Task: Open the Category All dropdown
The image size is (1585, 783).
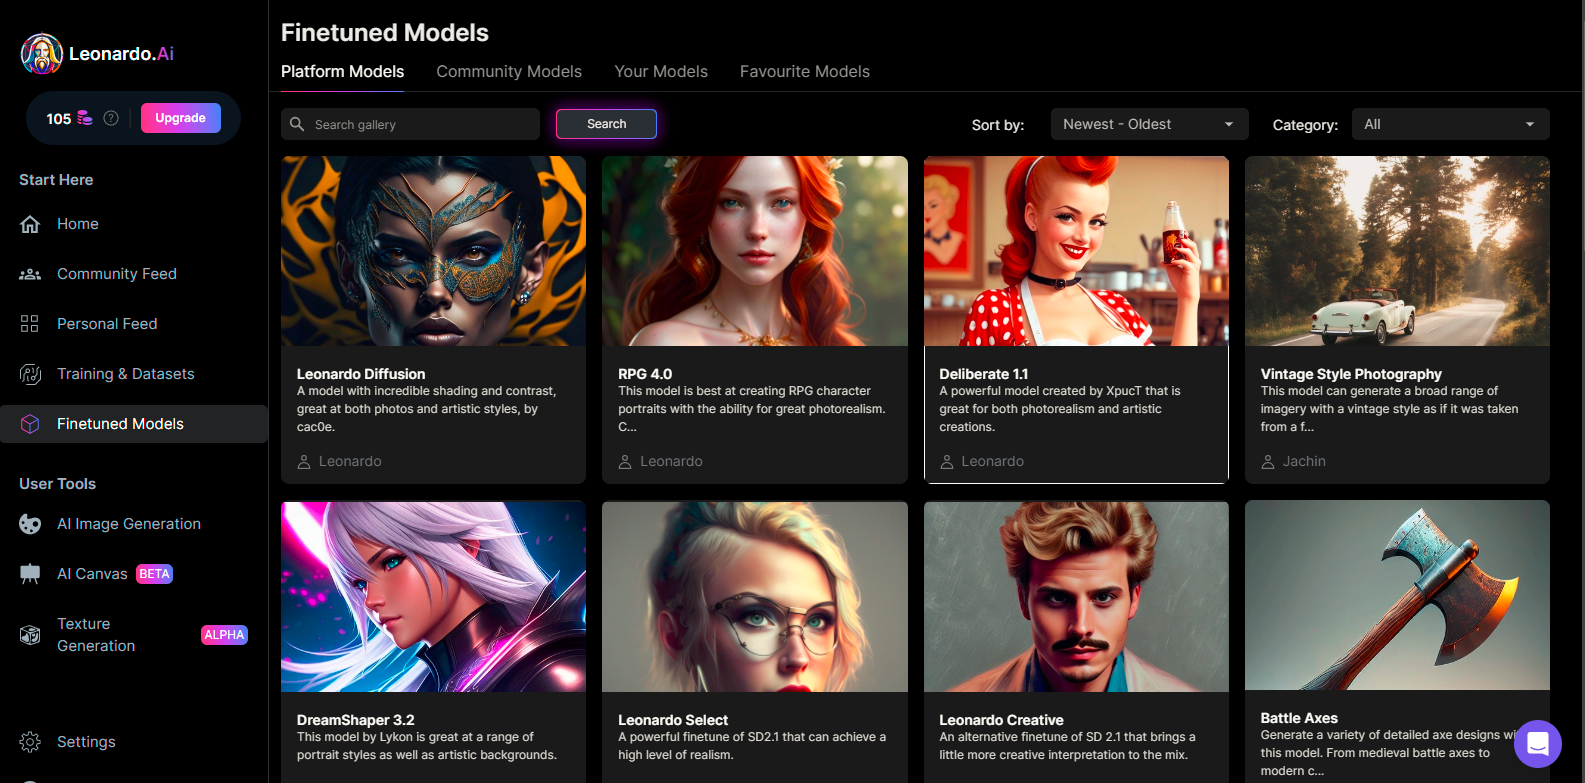Action: pyautogui.click(x=1450, y=124)
